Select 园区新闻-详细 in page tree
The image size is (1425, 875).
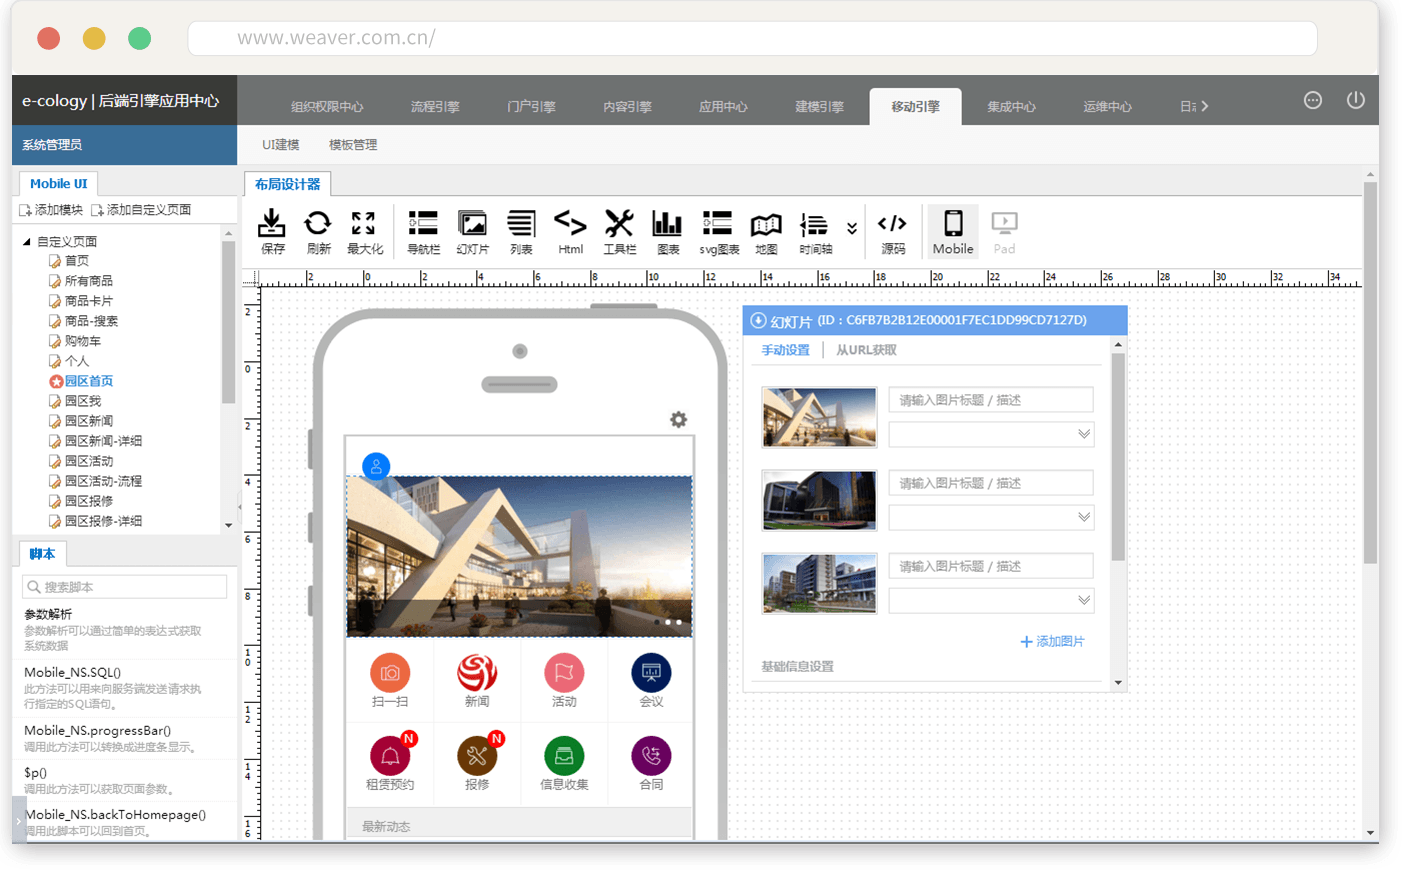[103, 441]
